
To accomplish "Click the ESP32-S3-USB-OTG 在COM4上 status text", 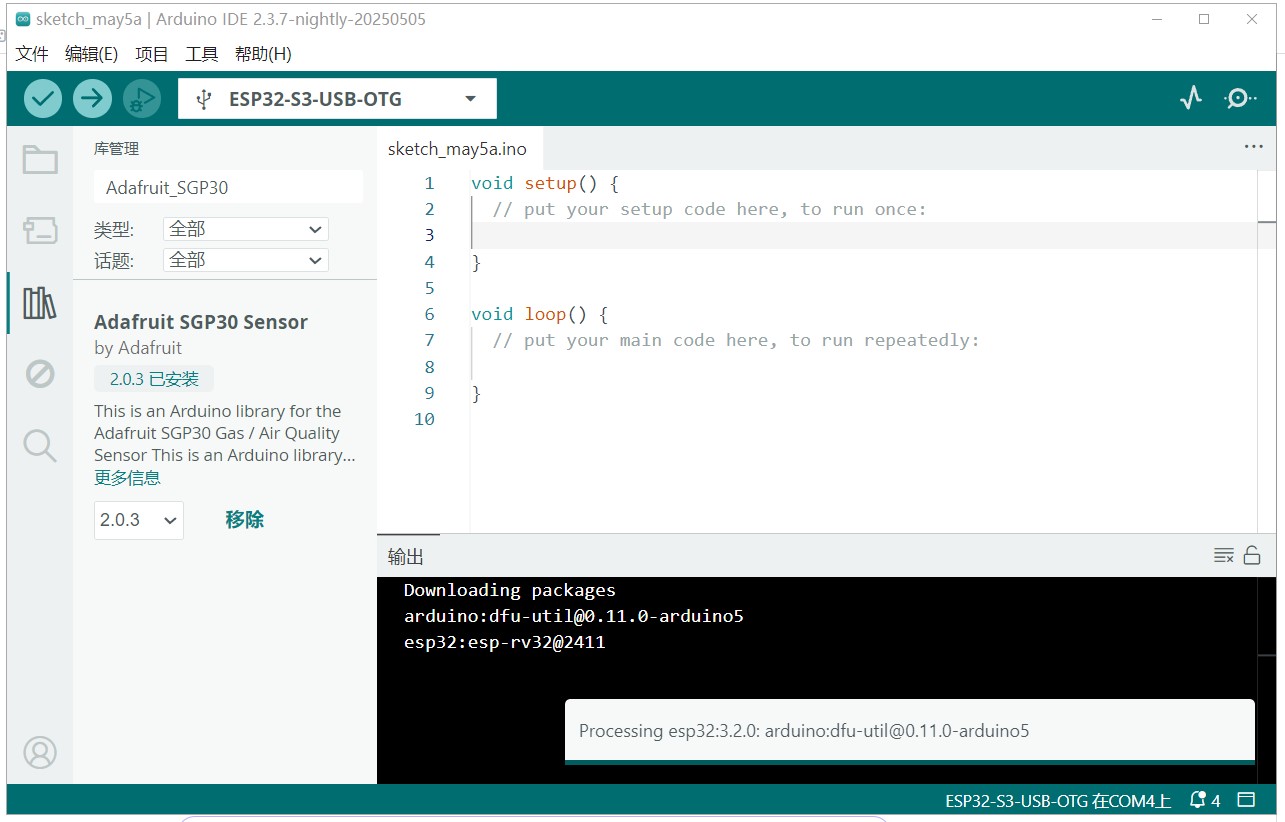I will tap(1058, 800).
